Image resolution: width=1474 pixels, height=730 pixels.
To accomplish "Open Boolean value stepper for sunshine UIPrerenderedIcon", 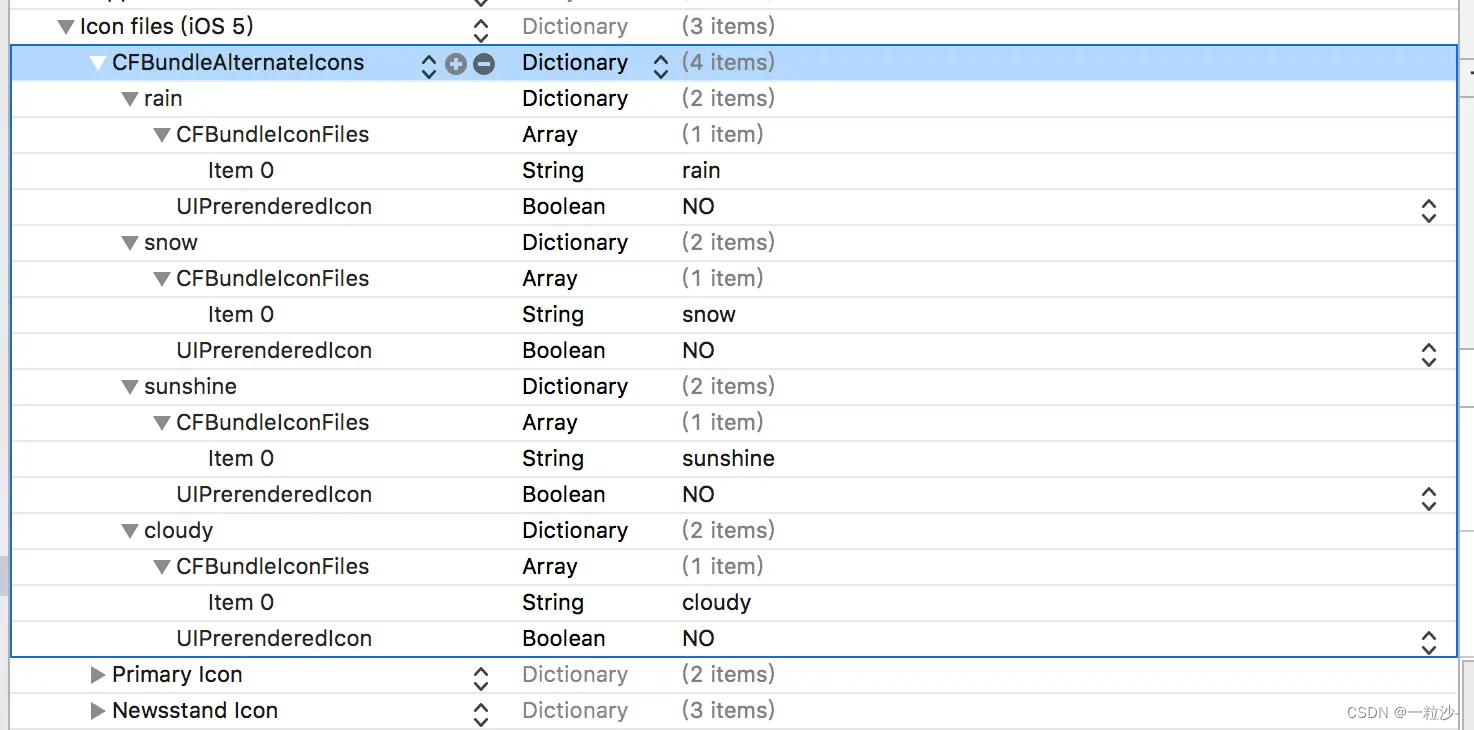I will 1429,498.
